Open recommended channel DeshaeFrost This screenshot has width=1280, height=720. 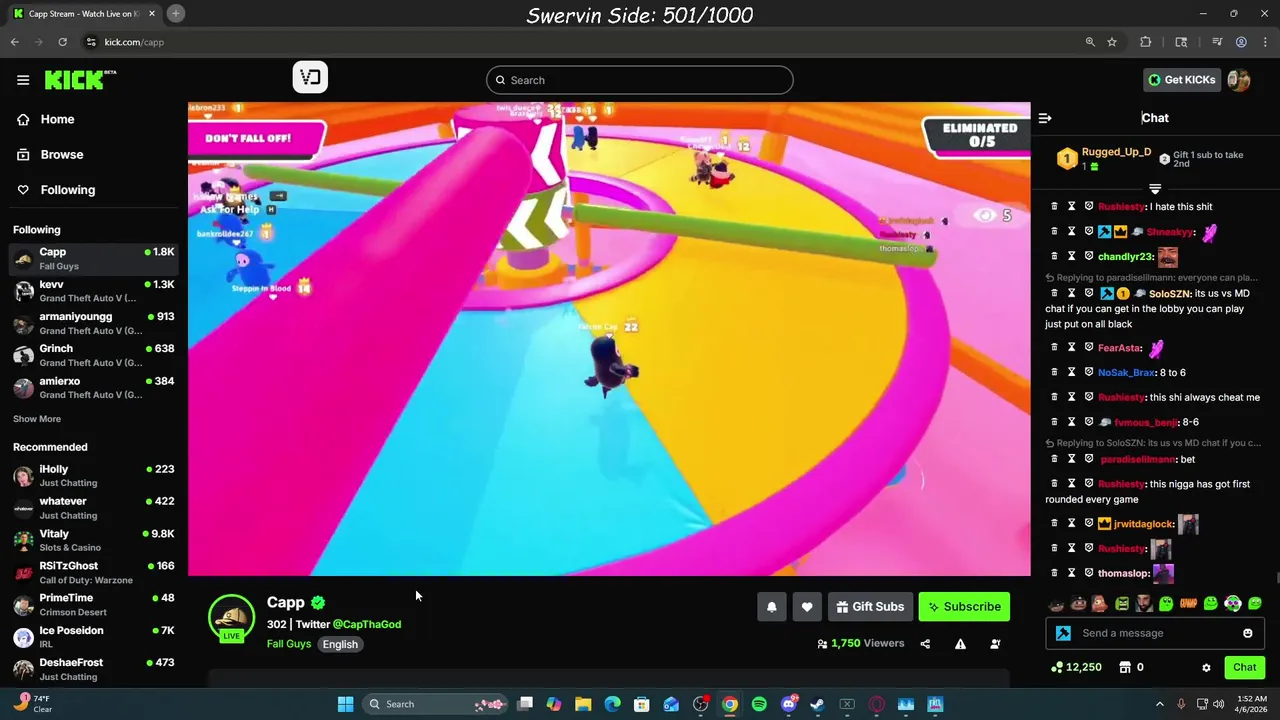94,669
